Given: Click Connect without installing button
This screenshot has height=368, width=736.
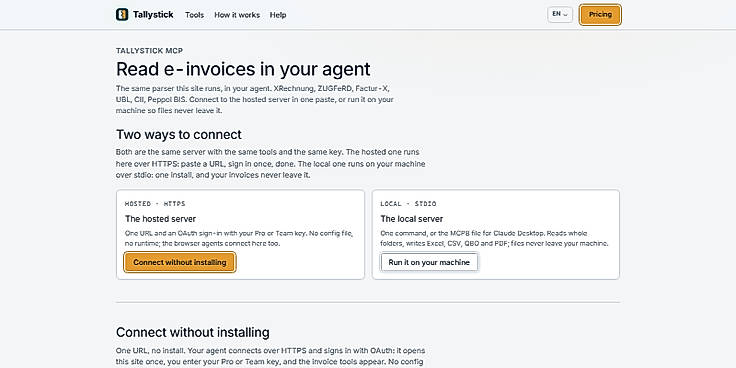Looking at the screenshot, I should coord(180,262).
